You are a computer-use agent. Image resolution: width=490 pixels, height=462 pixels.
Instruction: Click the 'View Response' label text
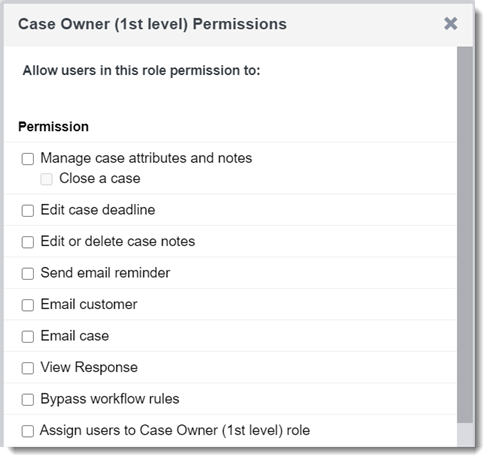(89, 367)
